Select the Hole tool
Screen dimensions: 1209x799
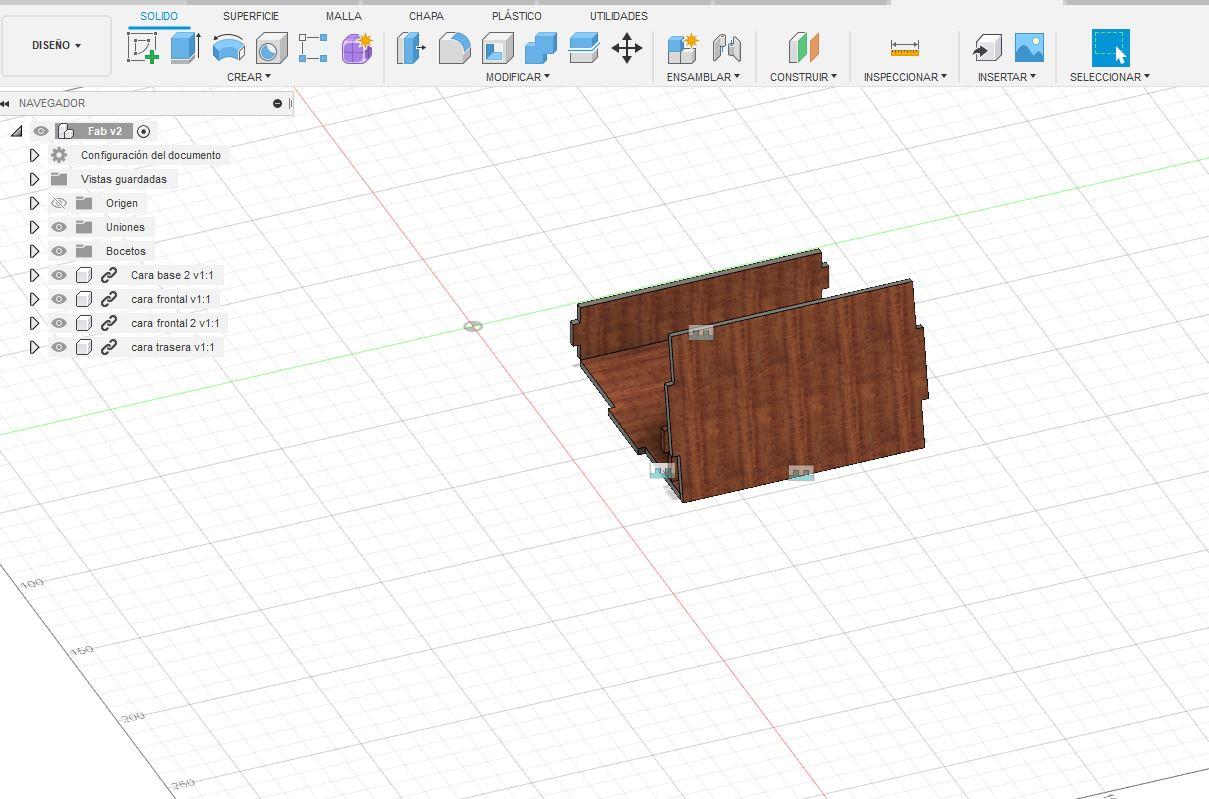[271, 47]
